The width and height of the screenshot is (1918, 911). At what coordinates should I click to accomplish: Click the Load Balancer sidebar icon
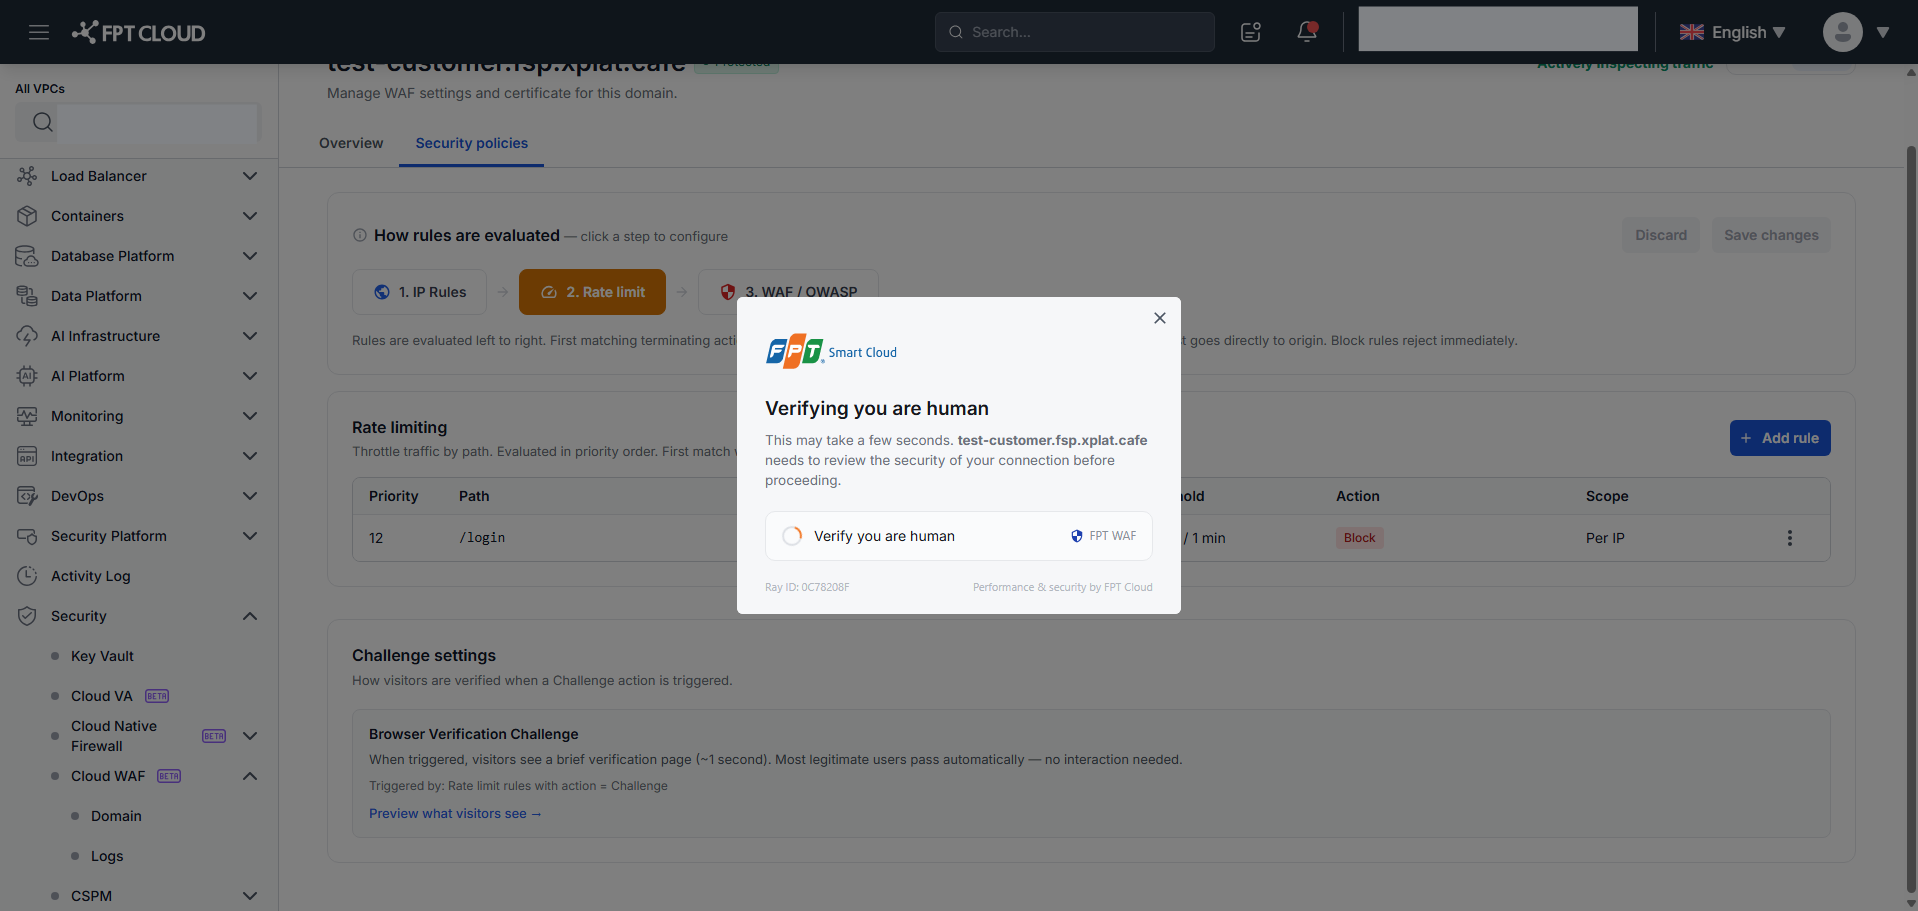click(27, 176)
